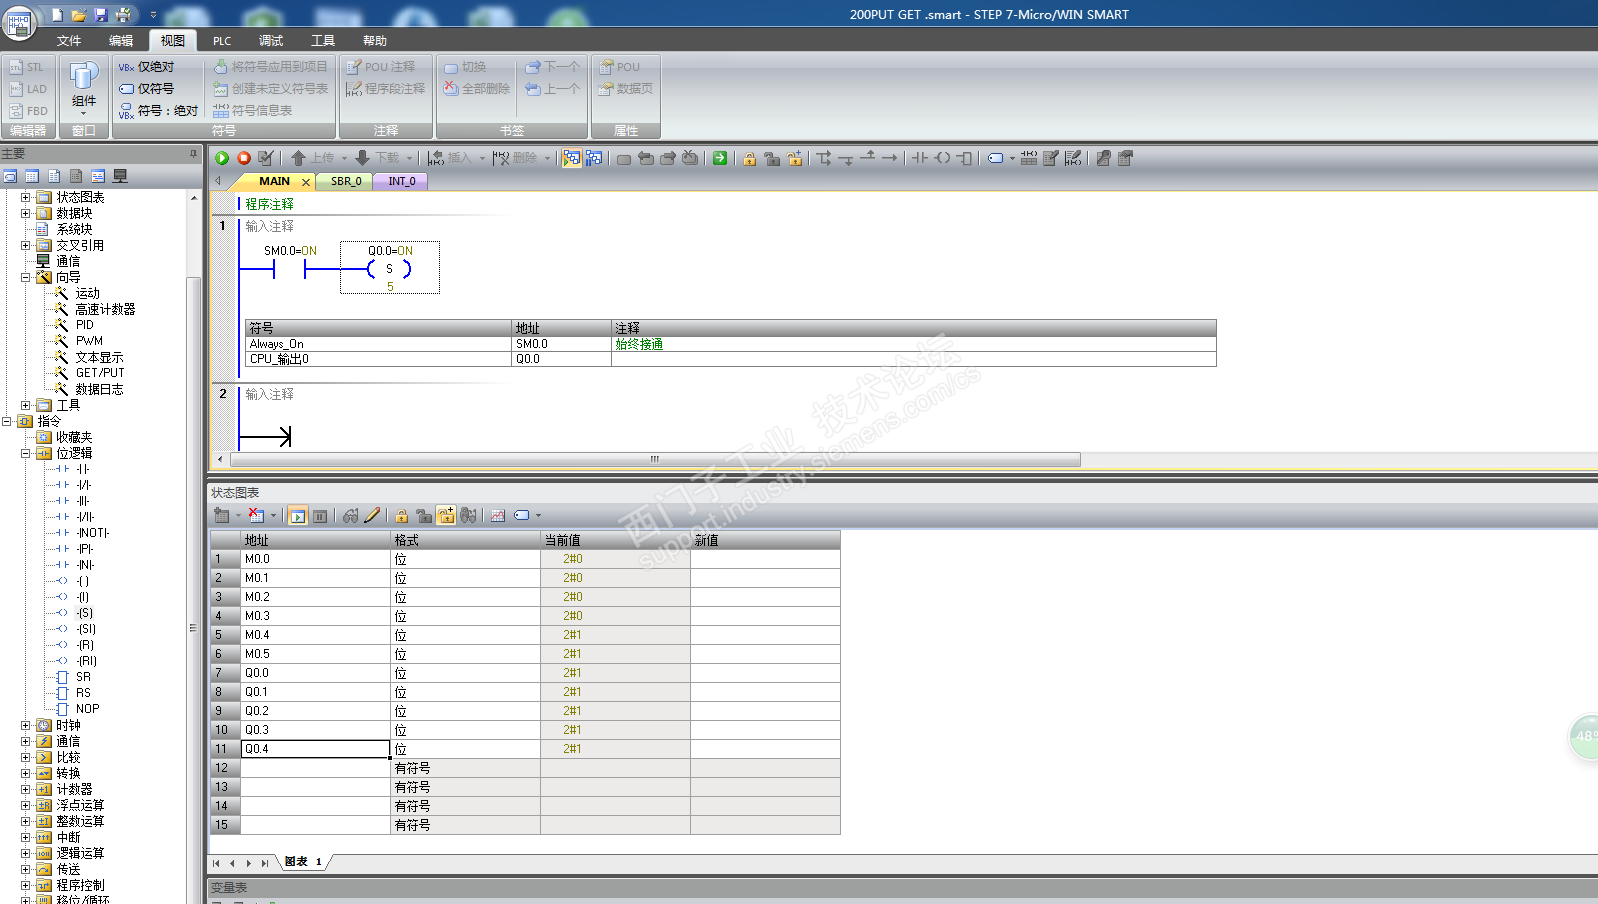Click the upload (上传) arrow icon
The height and width of the screenshot is (904, 1598).
[298, 158]
